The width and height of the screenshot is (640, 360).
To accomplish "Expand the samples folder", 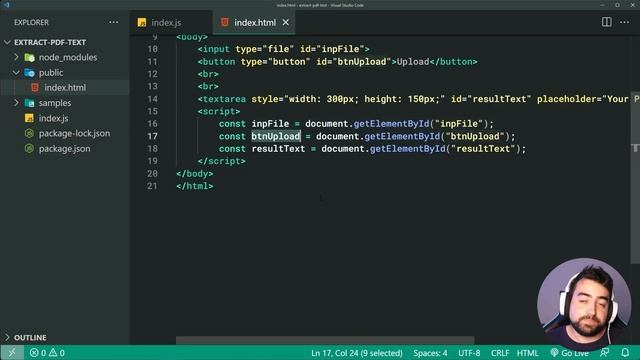I will pos(16,103).
